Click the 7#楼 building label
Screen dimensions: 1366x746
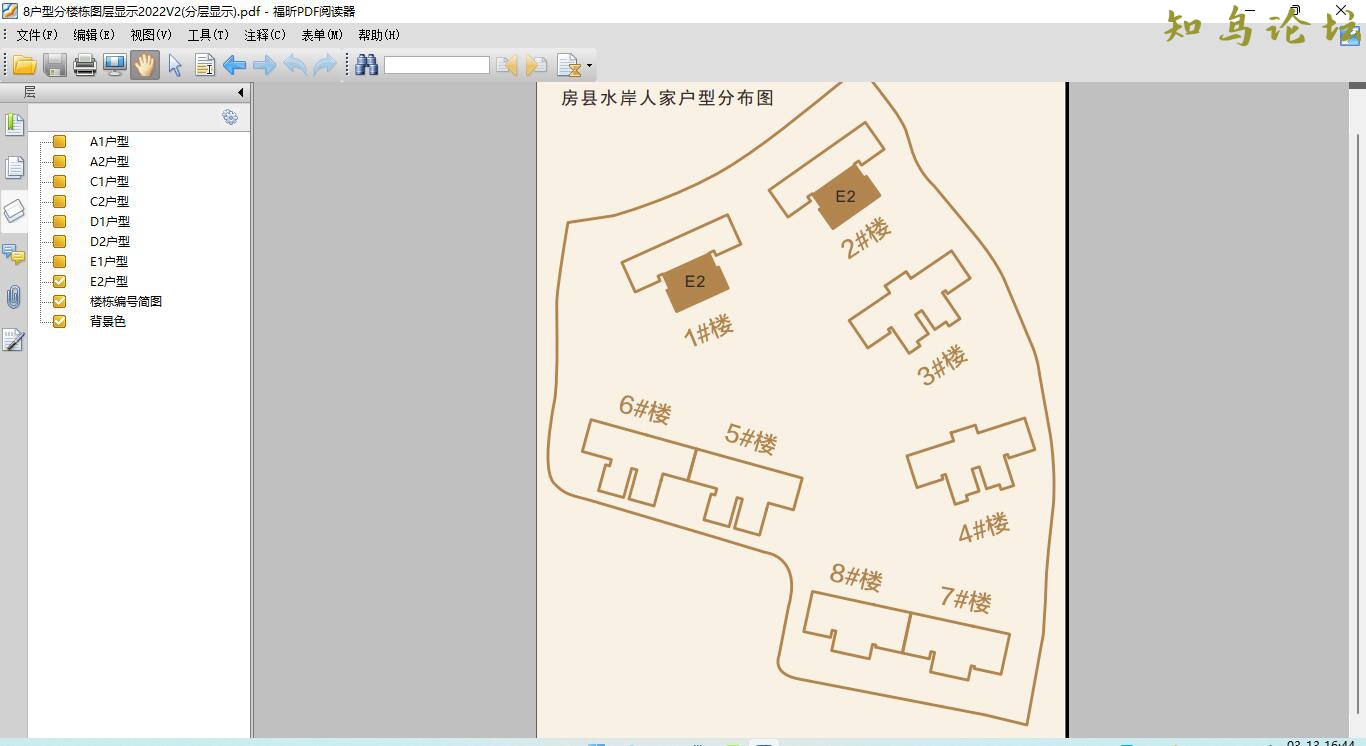966,600
